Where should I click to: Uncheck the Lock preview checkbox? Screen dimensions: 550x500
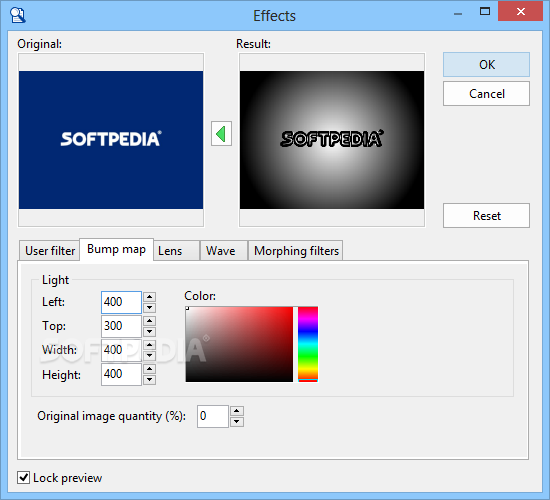[24, 478]
